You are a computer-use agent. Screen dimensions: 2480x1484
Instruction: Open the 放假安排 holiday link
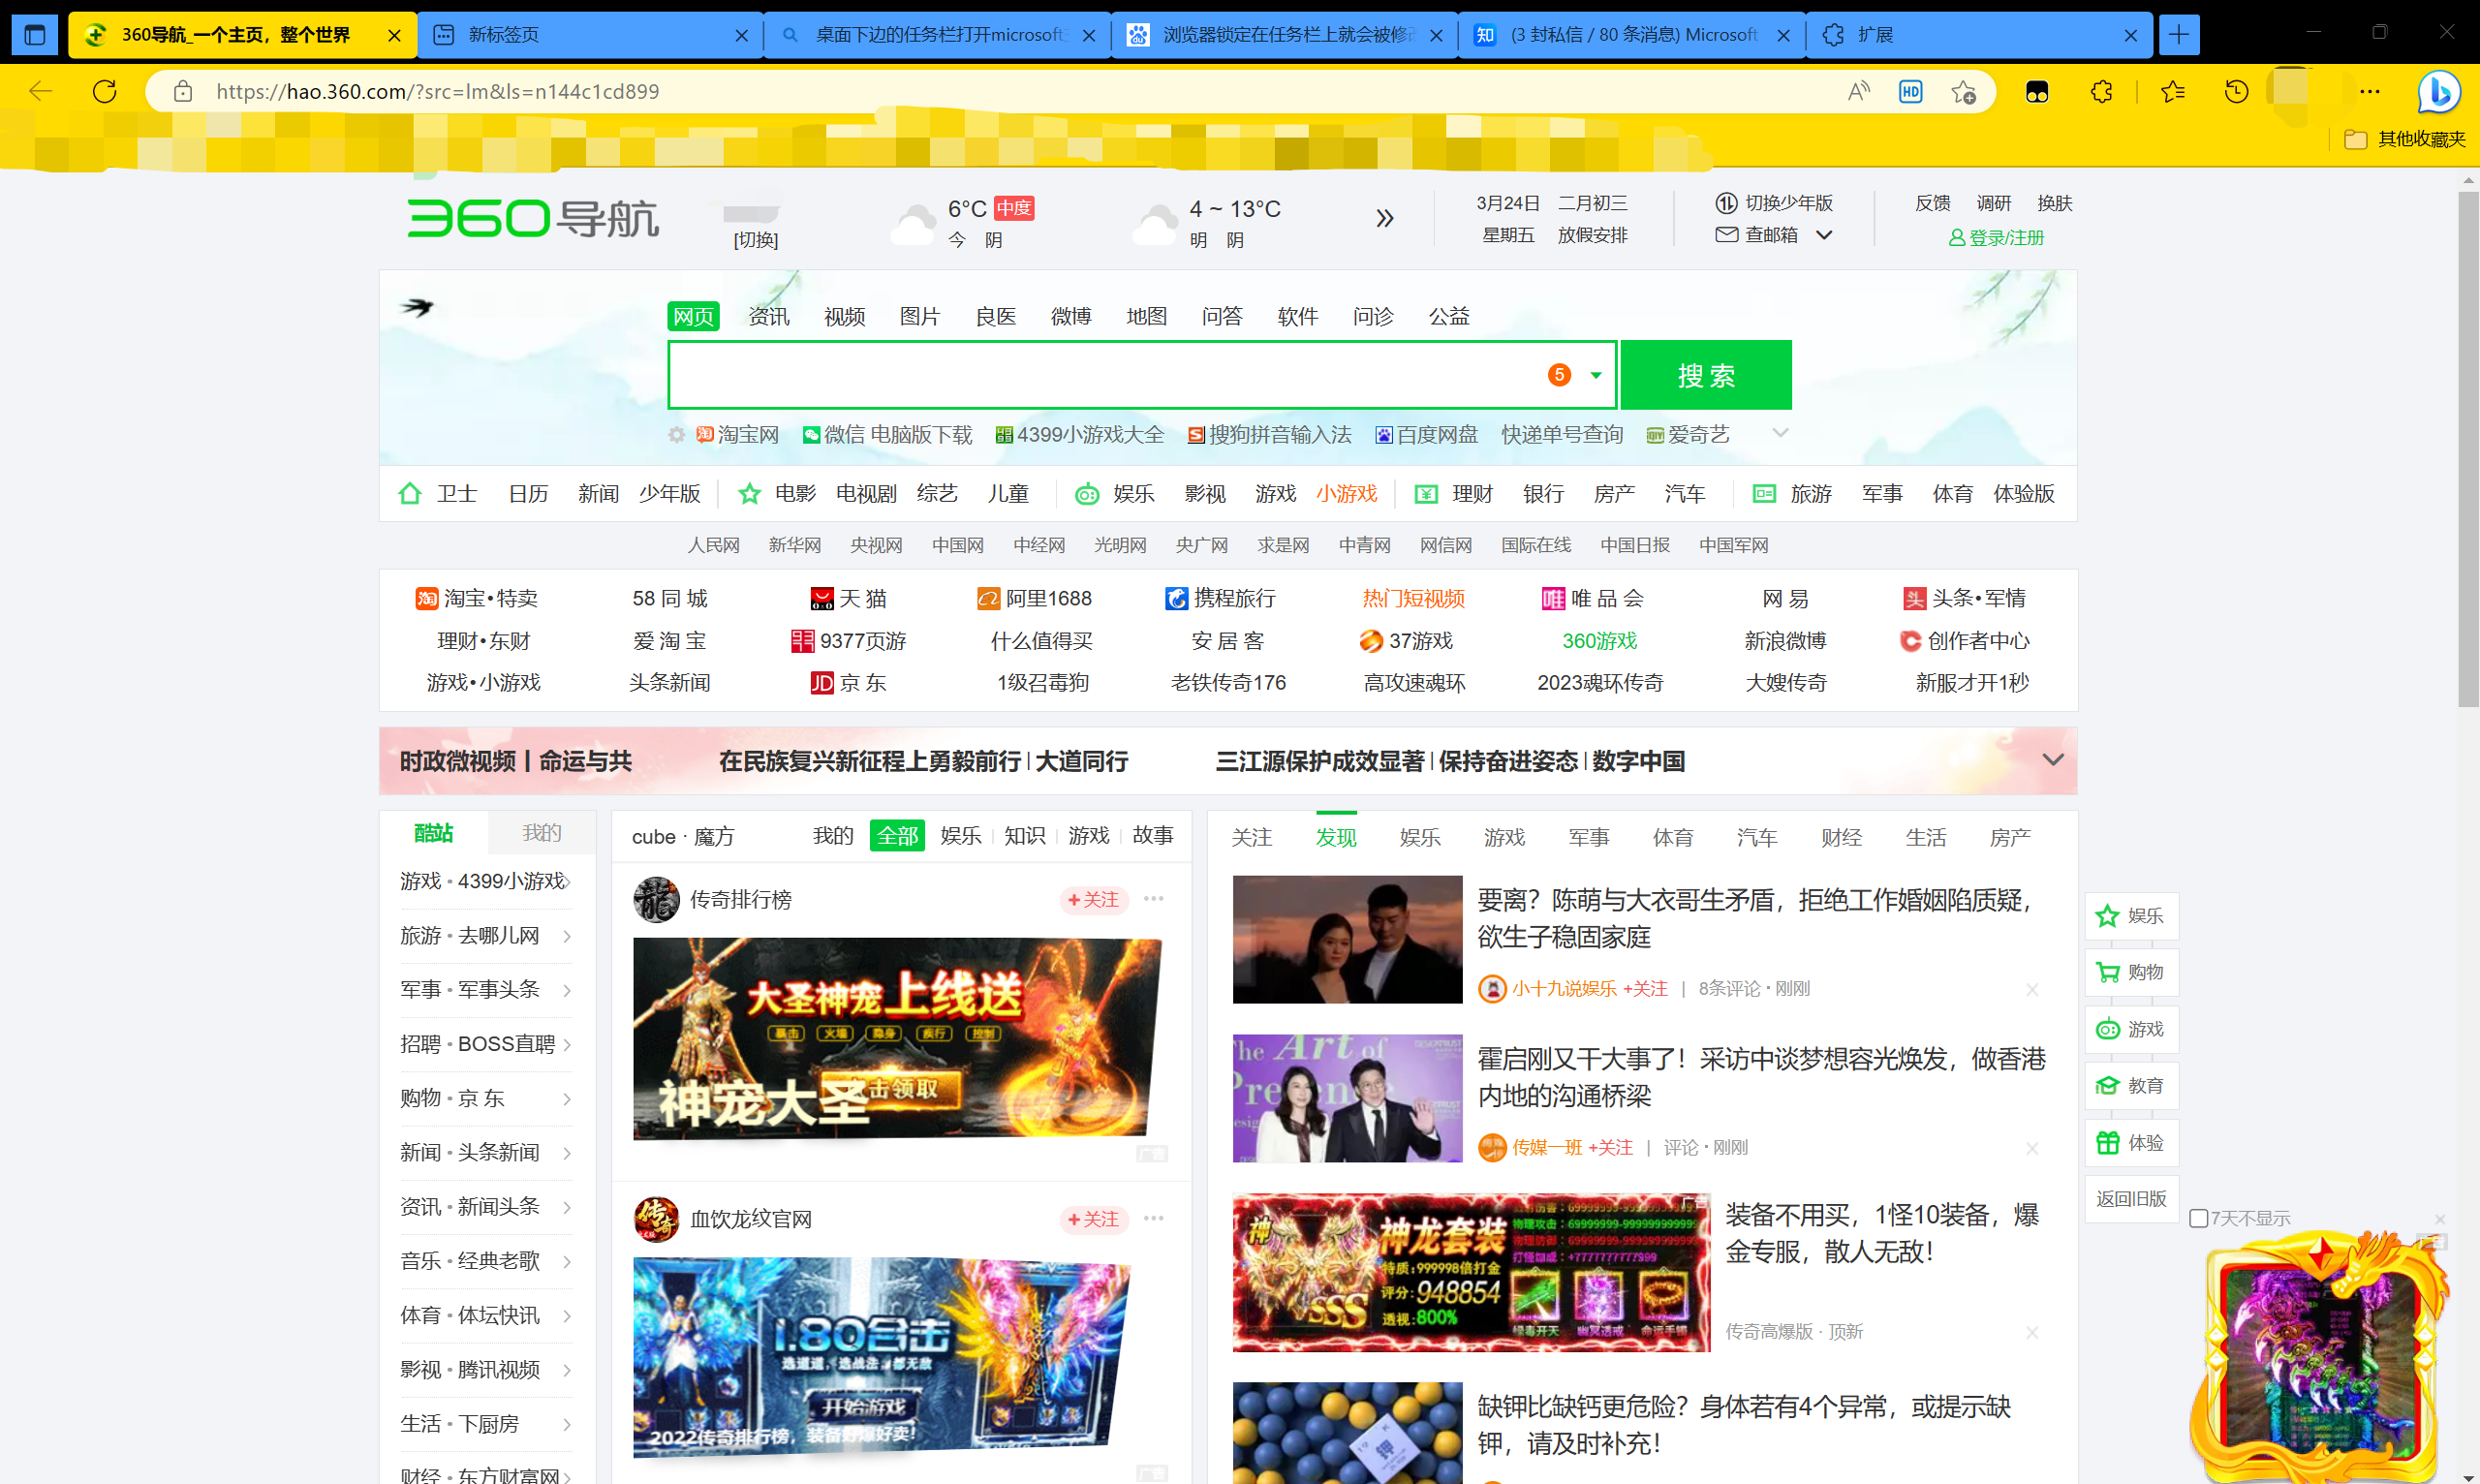(x=1592, y=235)
